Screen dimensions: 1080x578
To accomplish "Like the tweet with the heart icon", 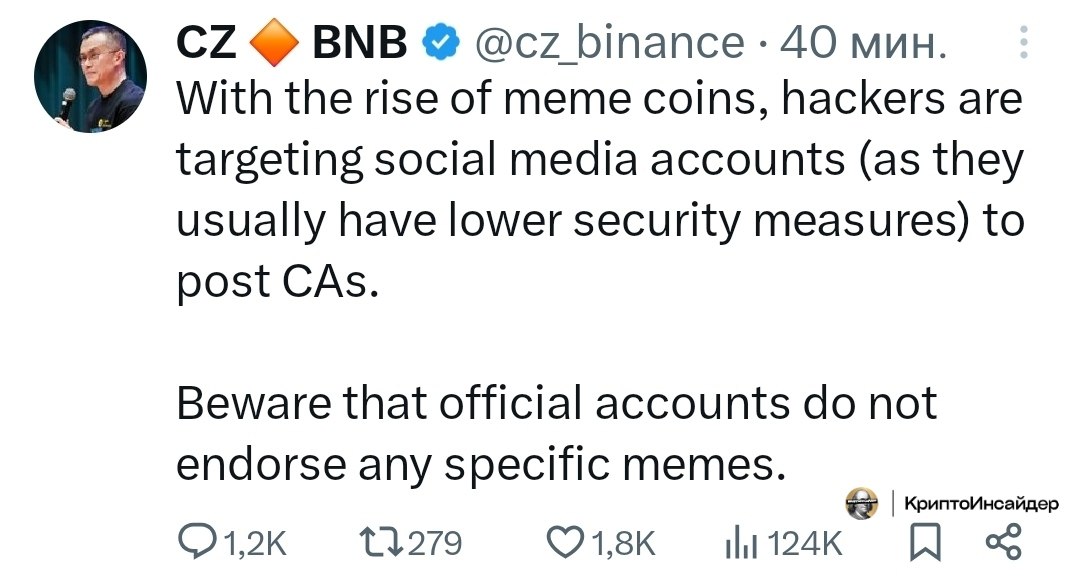I will pos(568,542).
